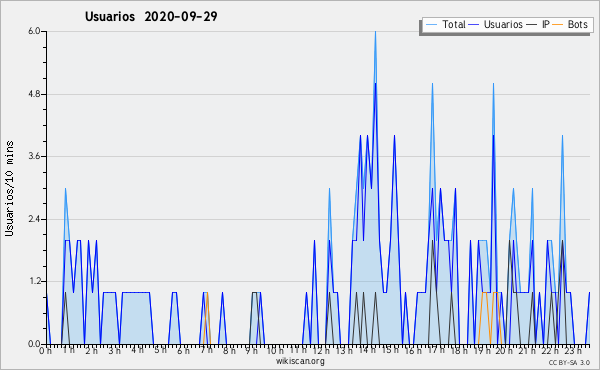This screenshot has height=370, width=600.
Task: Click the 'wikiscan.org' text below chart
Action: pos(300,361)
